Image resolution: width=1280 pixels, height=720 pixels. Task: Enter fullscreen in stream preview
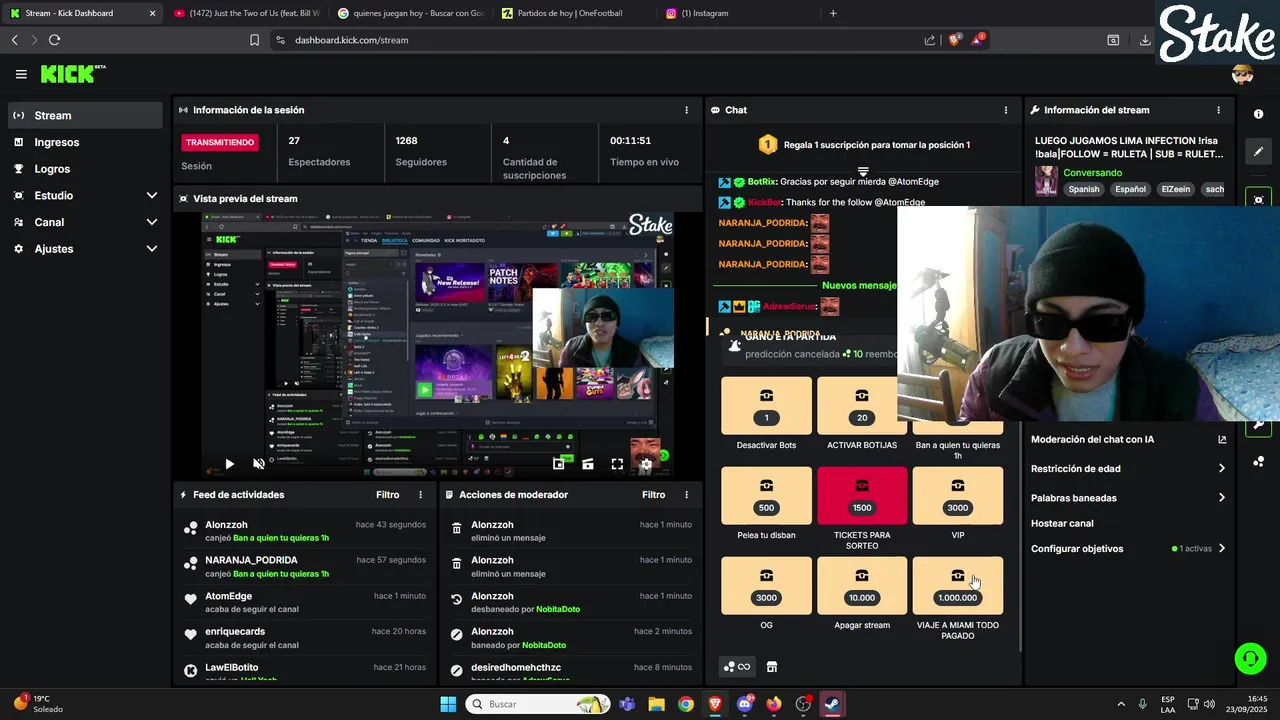(x=617, y=464)
